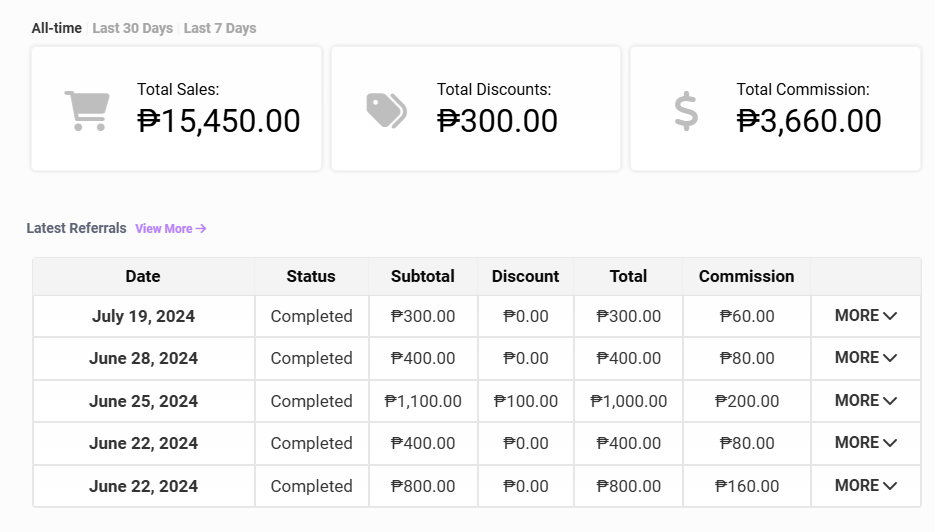The image size is (935, 532).
Task: Expand MORE for the July 19, 2024 referral
Action: pos(866,316)
